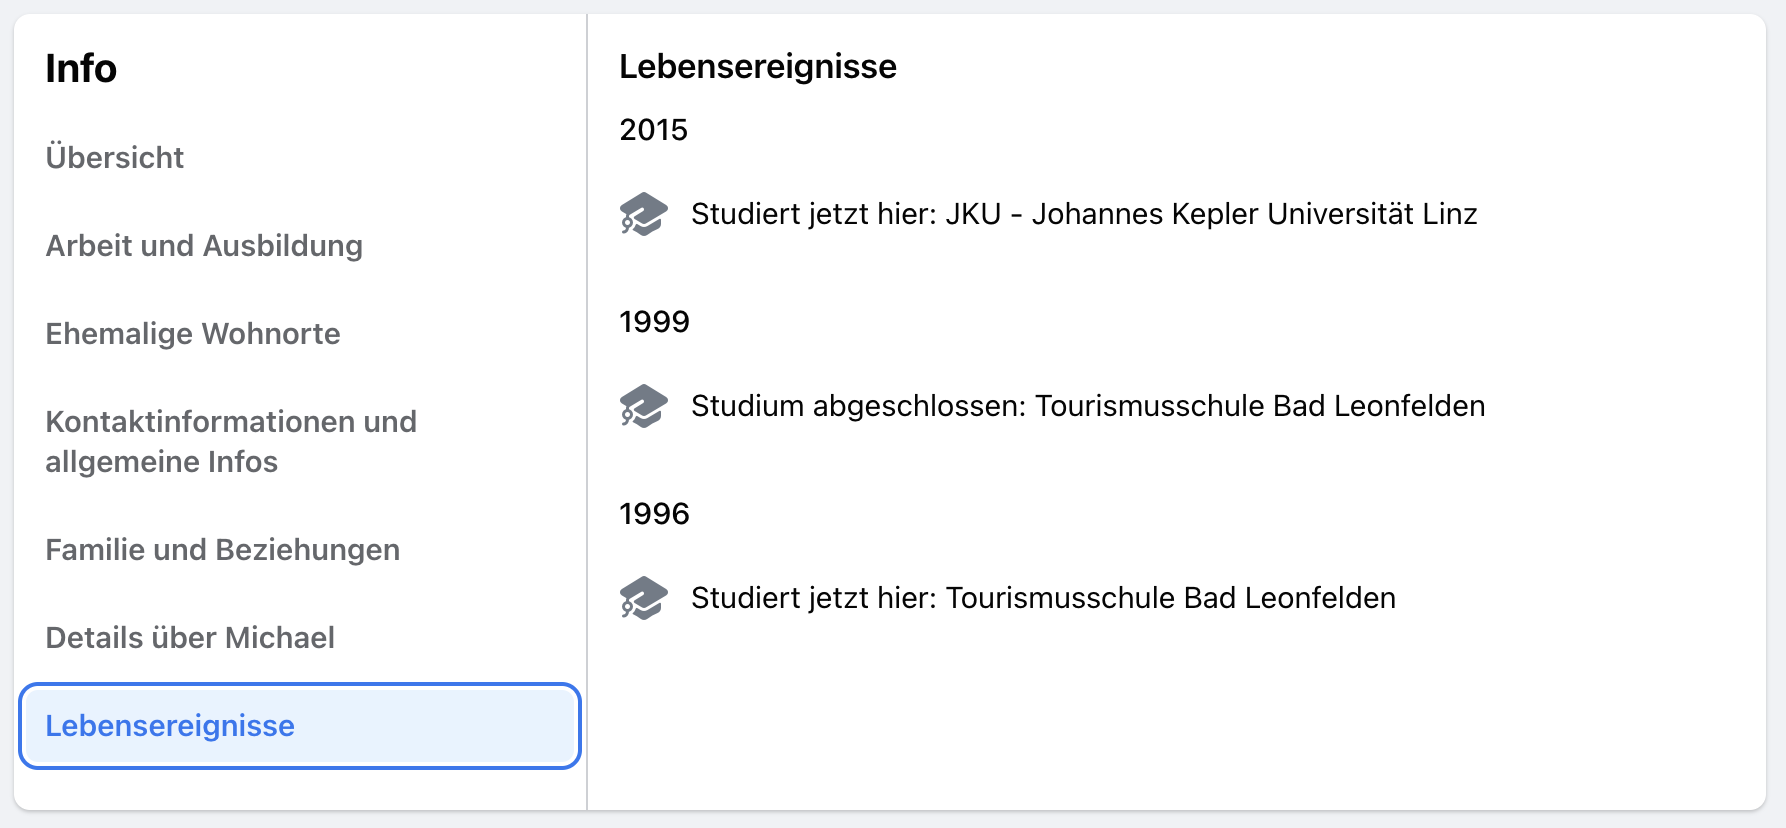
Task: Click graduation cap icon for 1996 event
Action: point(643,598)
